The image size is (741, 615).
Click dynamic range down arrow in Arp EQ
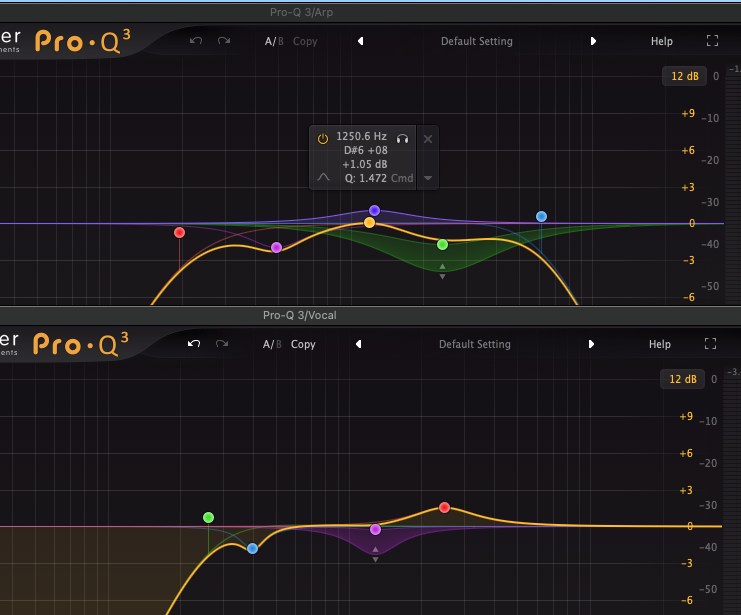tap(442, 277)
